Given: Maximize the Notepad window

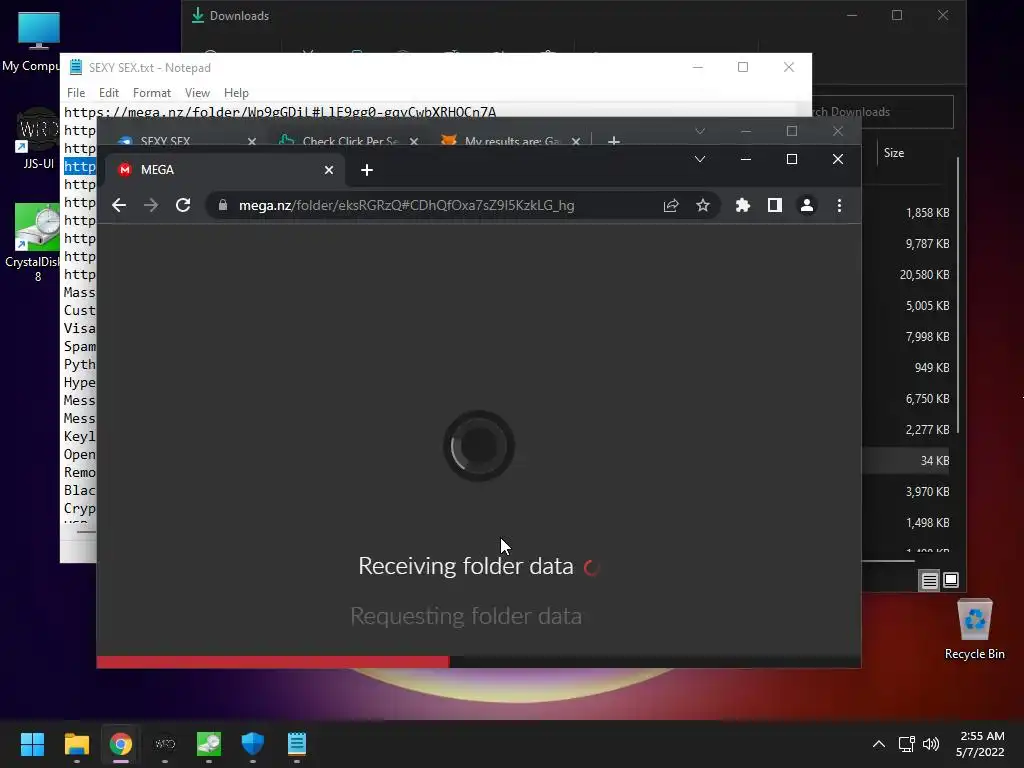Looking at the screenshot, I should pos(743,67).
